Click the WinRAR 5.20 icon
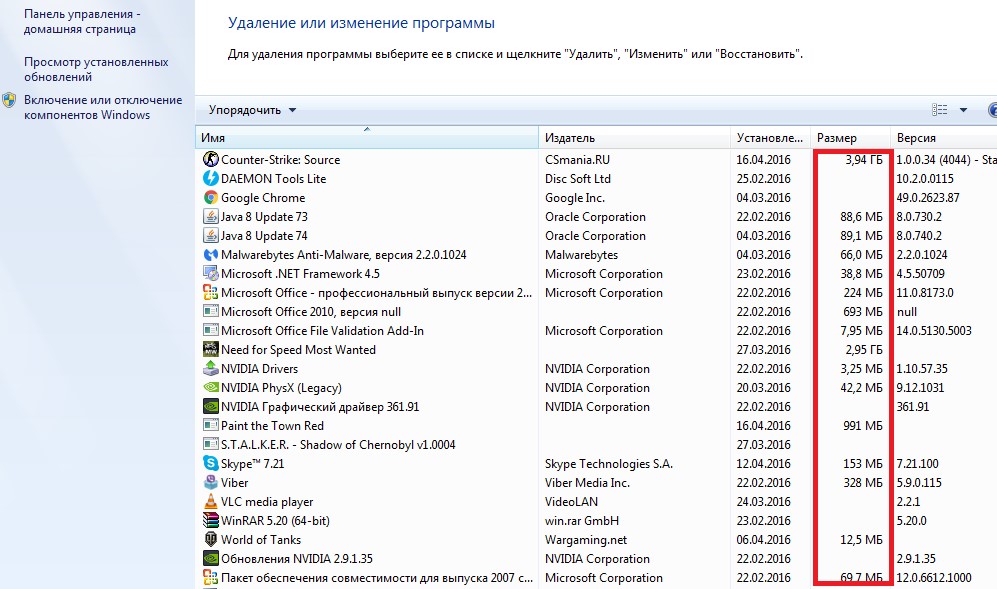This screenshot has height=589, width=997. pos(210,521)
